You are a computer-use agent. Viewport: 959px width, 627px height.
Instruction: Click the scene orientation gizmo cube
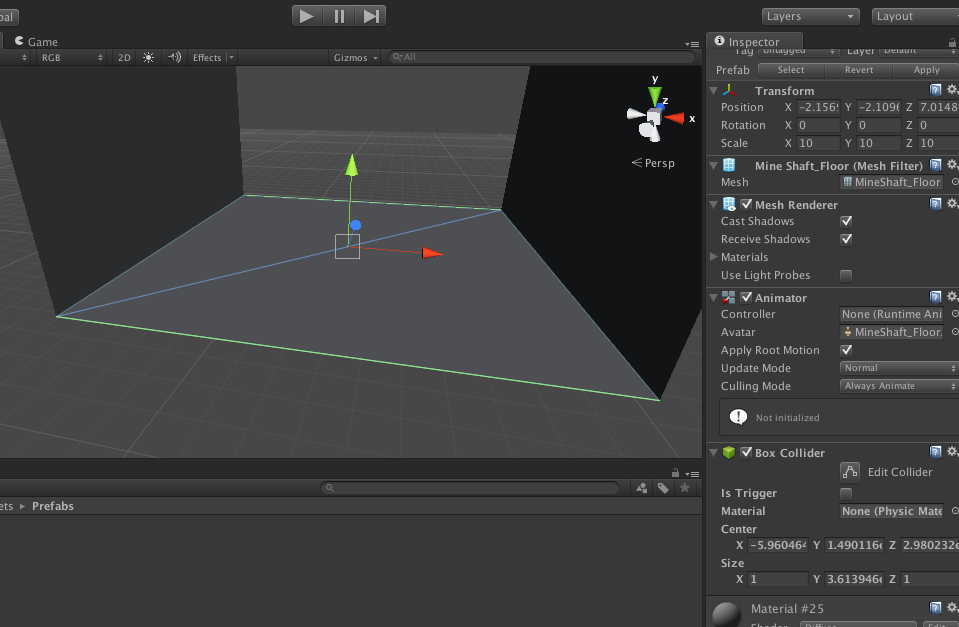(653, 117)
